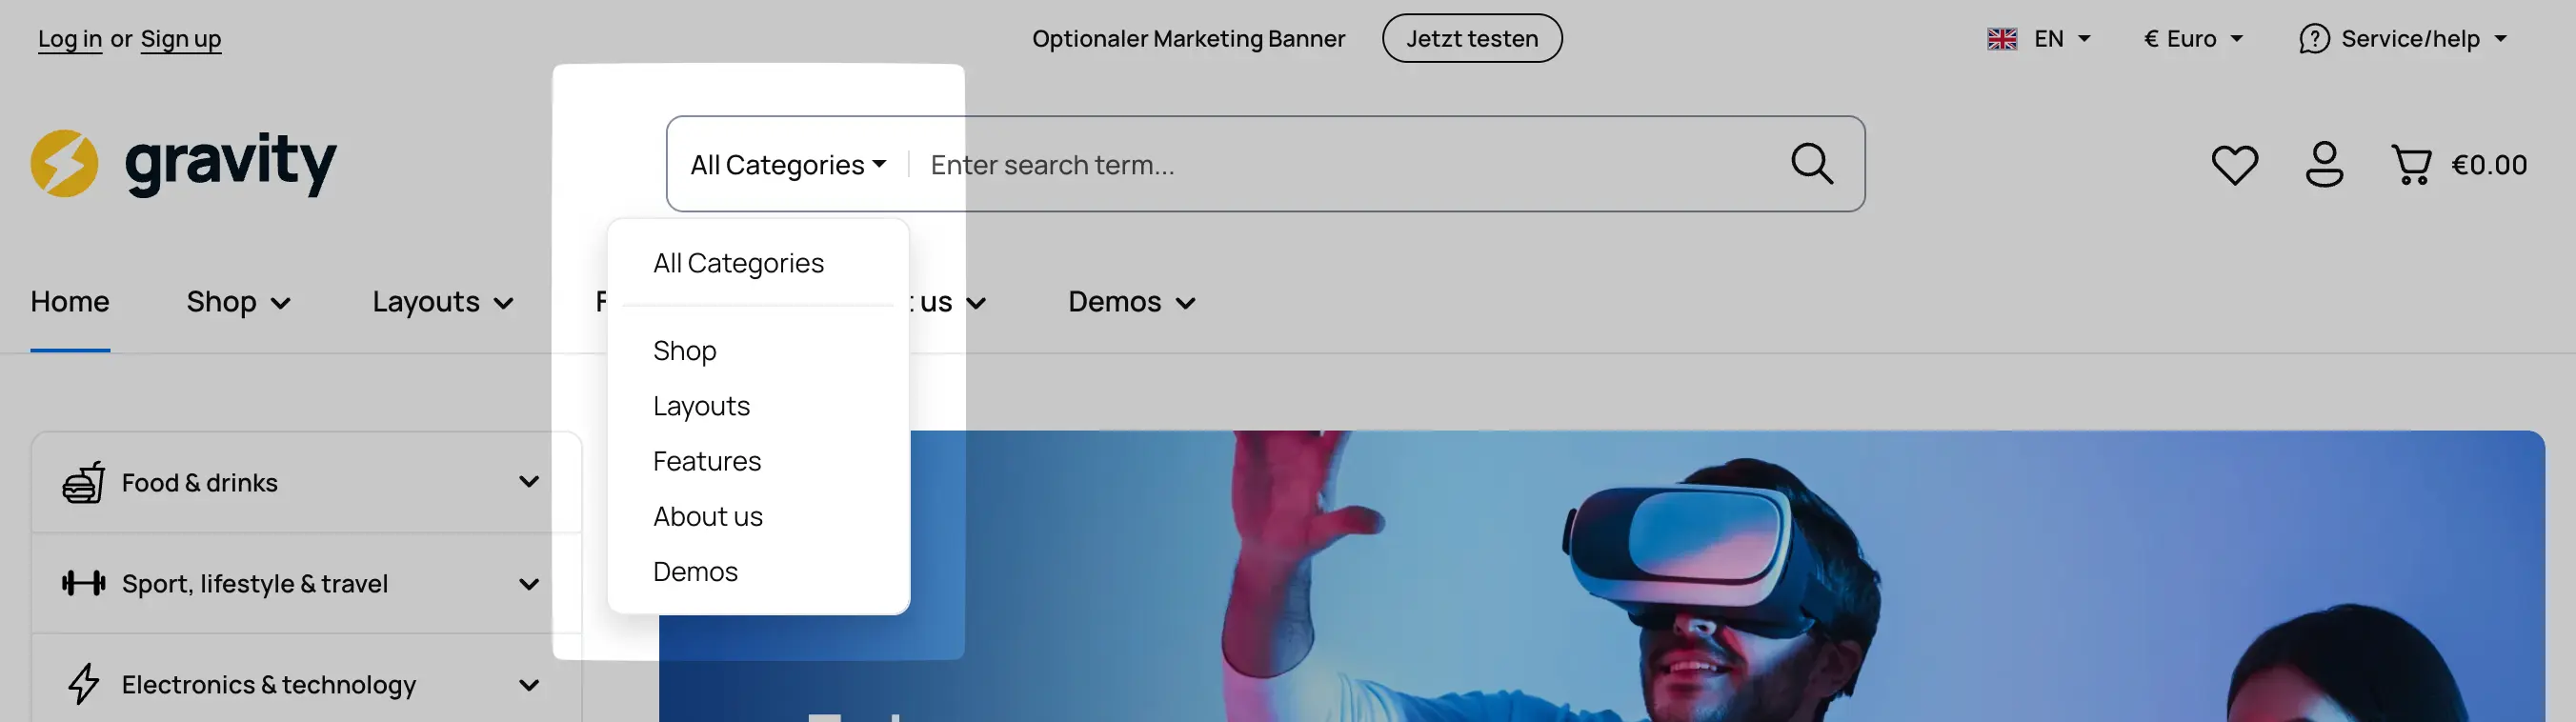Open the shopping cart icon
Image resolution: width=2576 pixels, height=722 pixels.
[2411, 165]
